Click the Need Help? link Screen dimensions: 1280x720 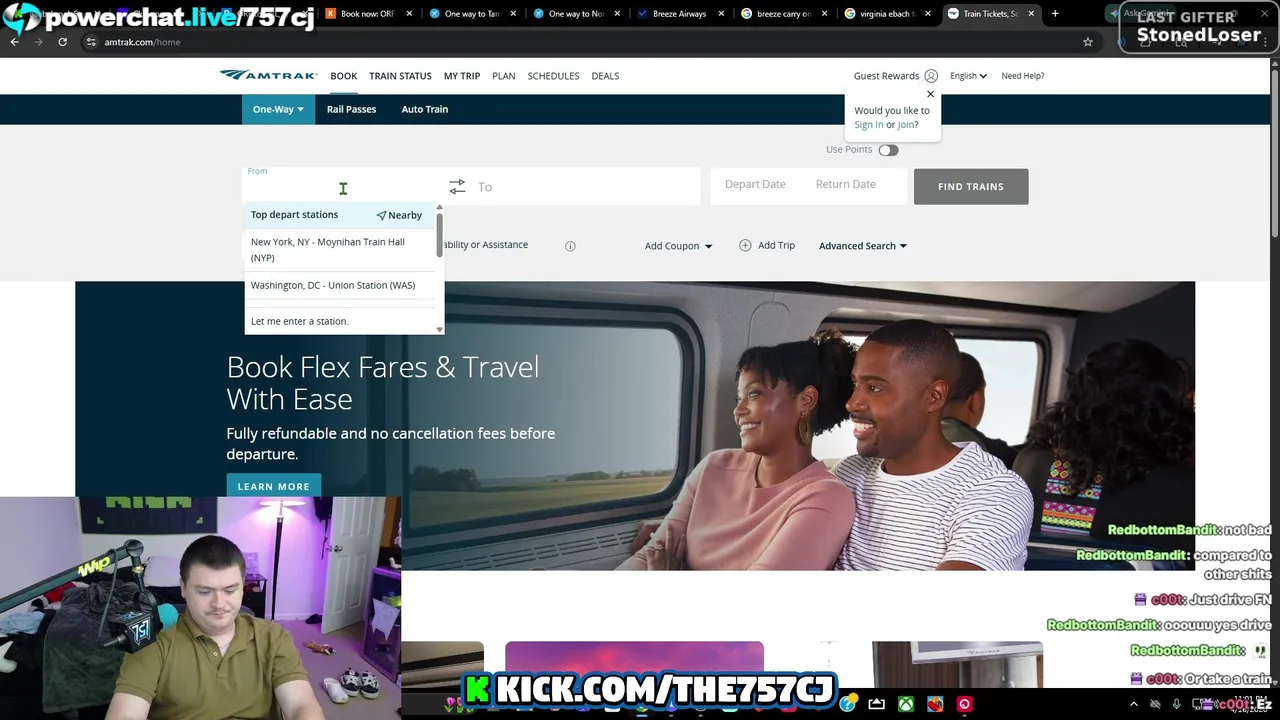(1022, 76)
